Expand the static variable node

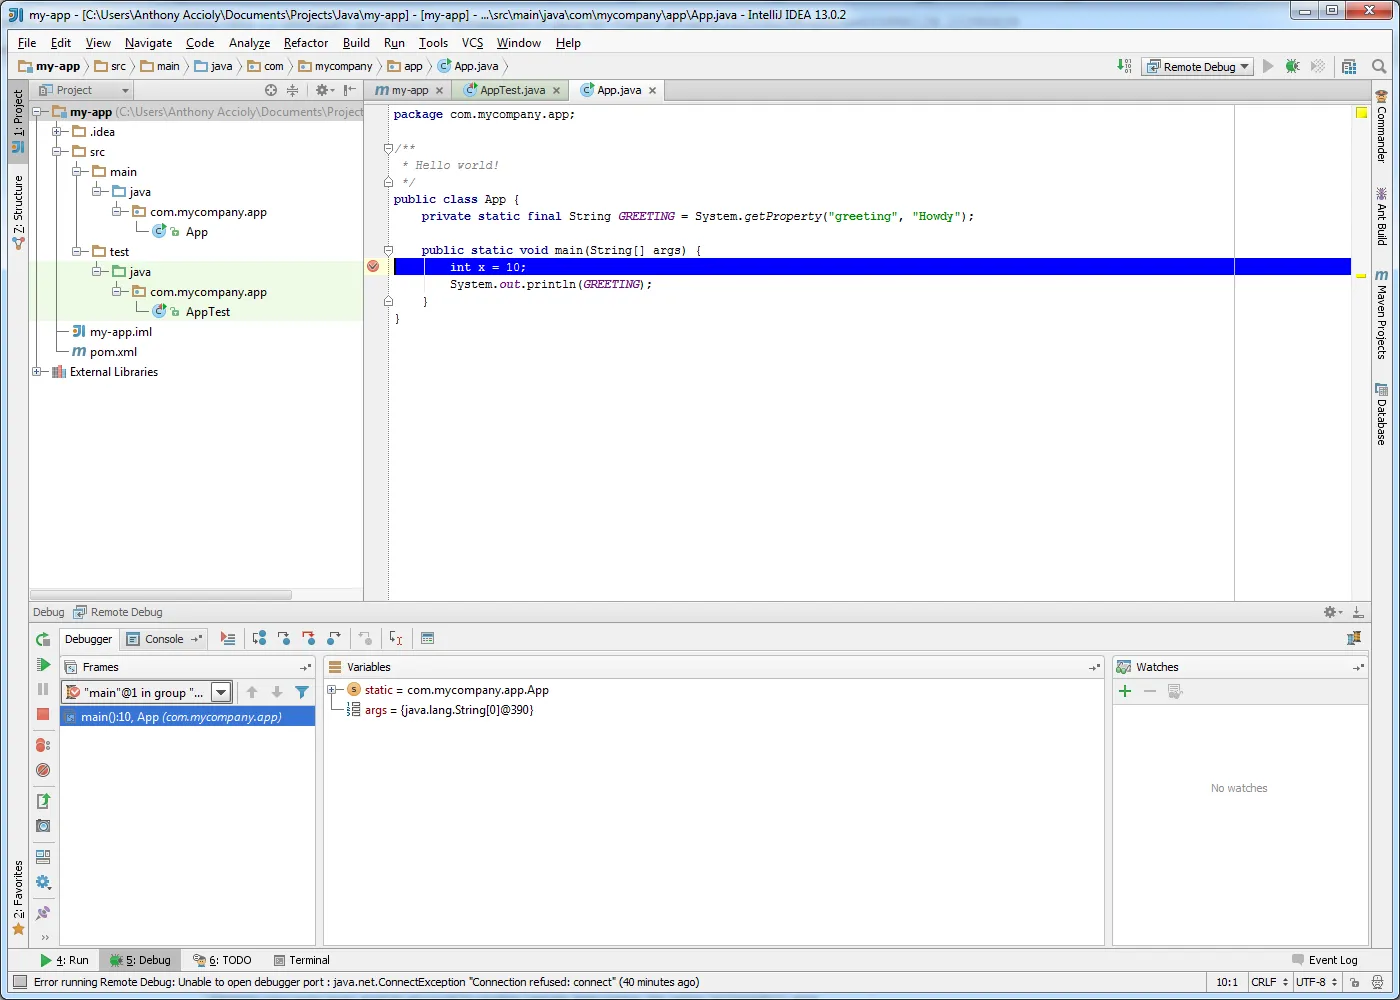tap(332, 690)
